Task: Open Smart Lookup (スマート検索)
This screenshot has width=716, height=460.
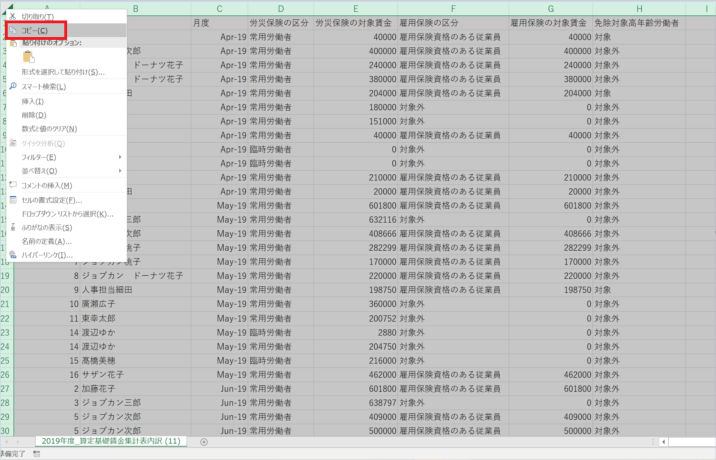Action: (67, 86)
